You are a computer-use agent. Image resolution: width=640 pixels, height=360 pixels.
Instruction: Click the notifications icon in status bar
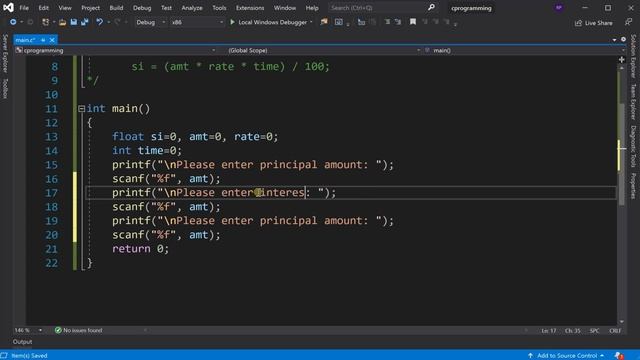tap(619, 356)
